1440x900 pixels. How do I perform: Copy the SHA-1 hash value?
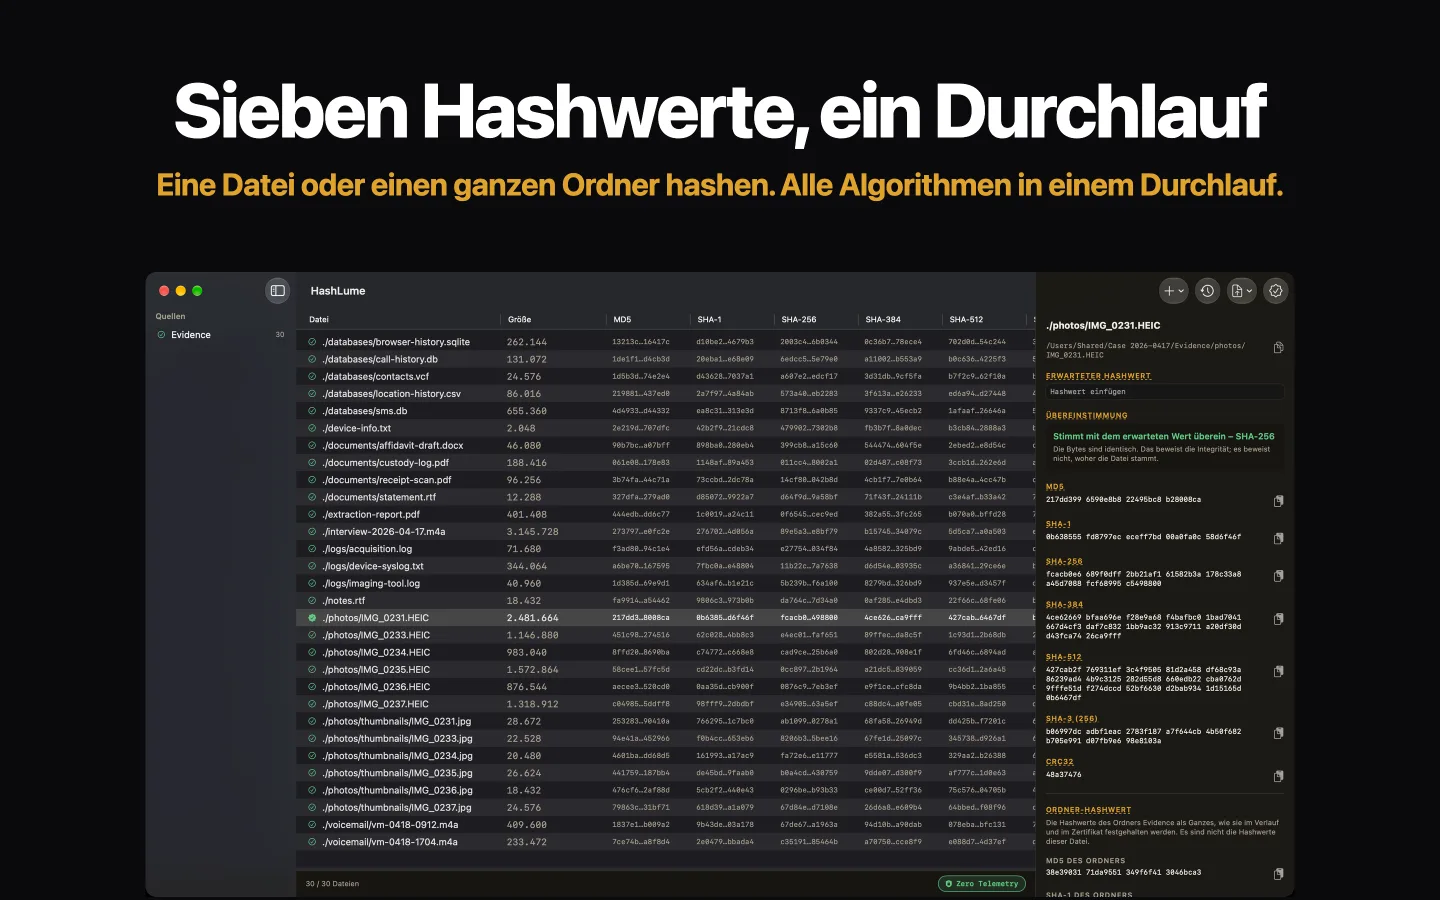[1278, 538]
